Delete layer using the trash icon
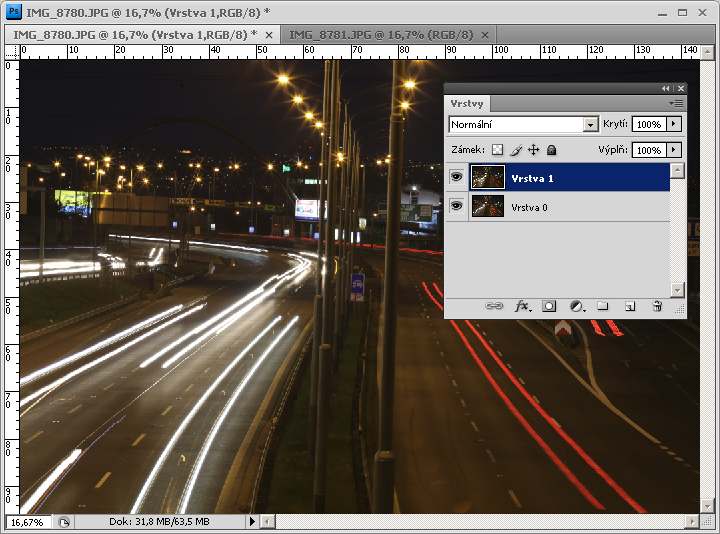The image size is (720, 534). coord(657,306)
